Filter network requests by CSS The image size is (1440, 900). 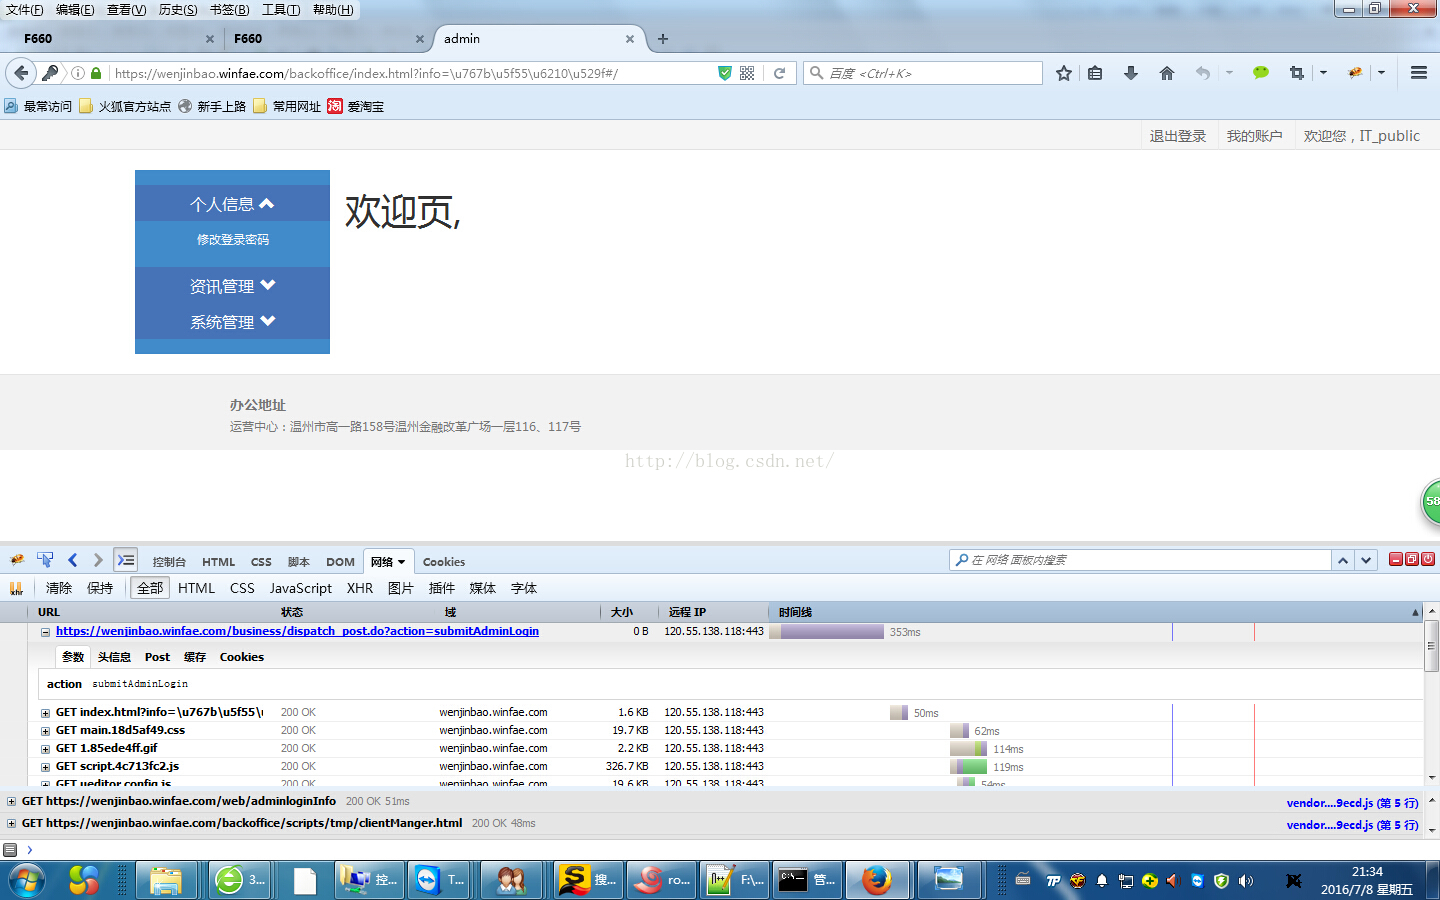coord(242,588)
